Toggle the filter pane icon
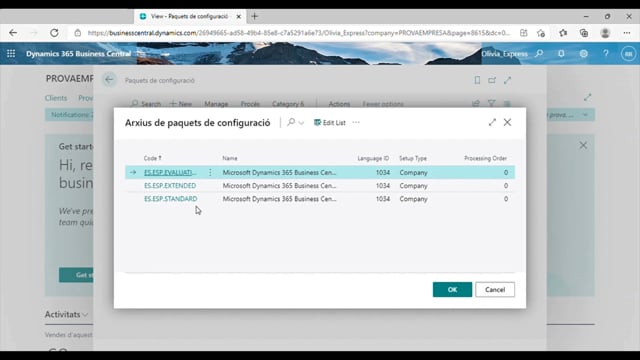This screenshot has height=360, width=640. pyautogui.click(x=491, y=104)
